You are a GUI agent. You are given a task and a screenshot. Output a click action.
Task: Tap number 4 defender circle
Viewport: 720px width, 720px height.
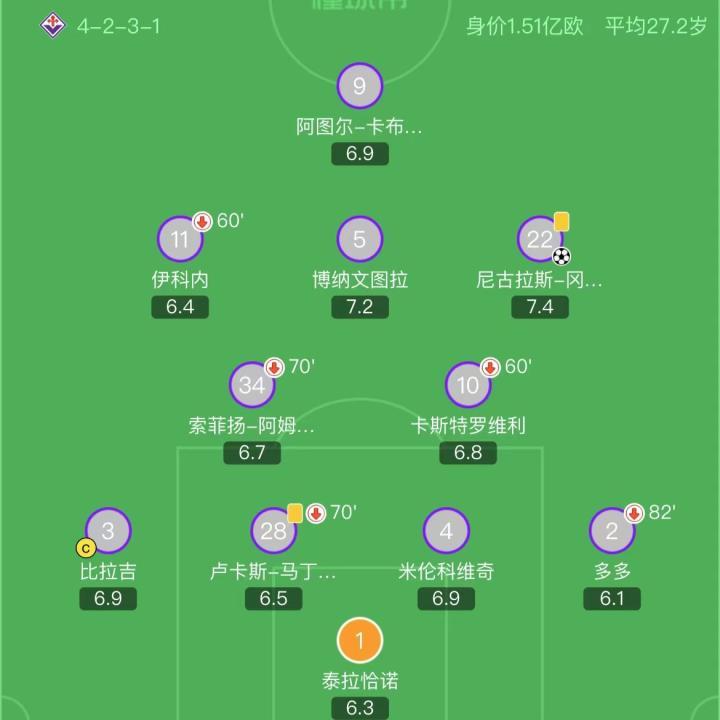tap(446, 532)
